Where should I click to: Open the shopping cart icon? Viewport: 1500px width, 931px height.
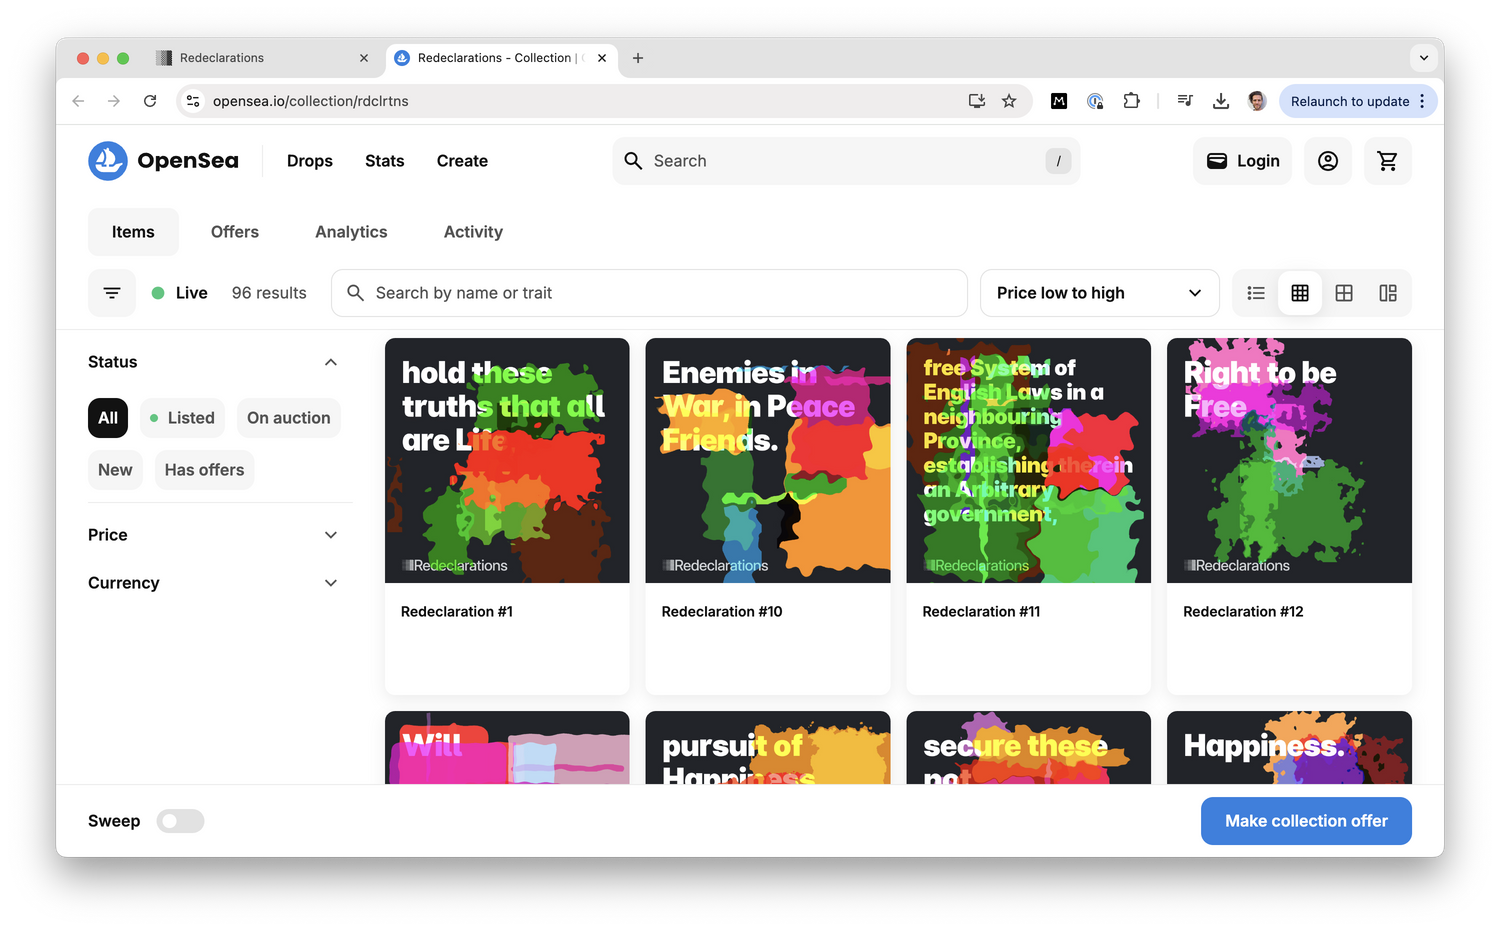coord(1387,161)
